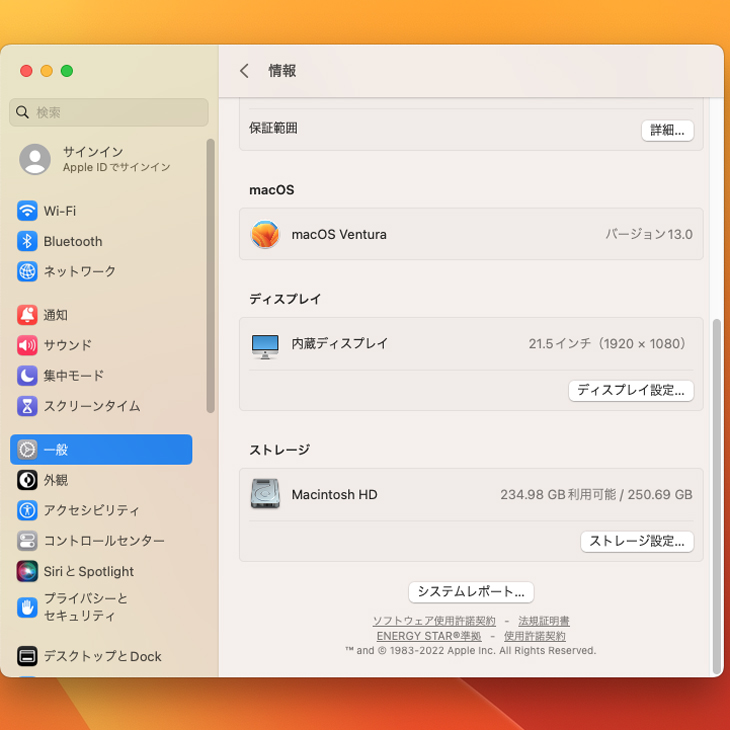Minimize the window with yellow button
730x730 pixels.
point(47,71)
